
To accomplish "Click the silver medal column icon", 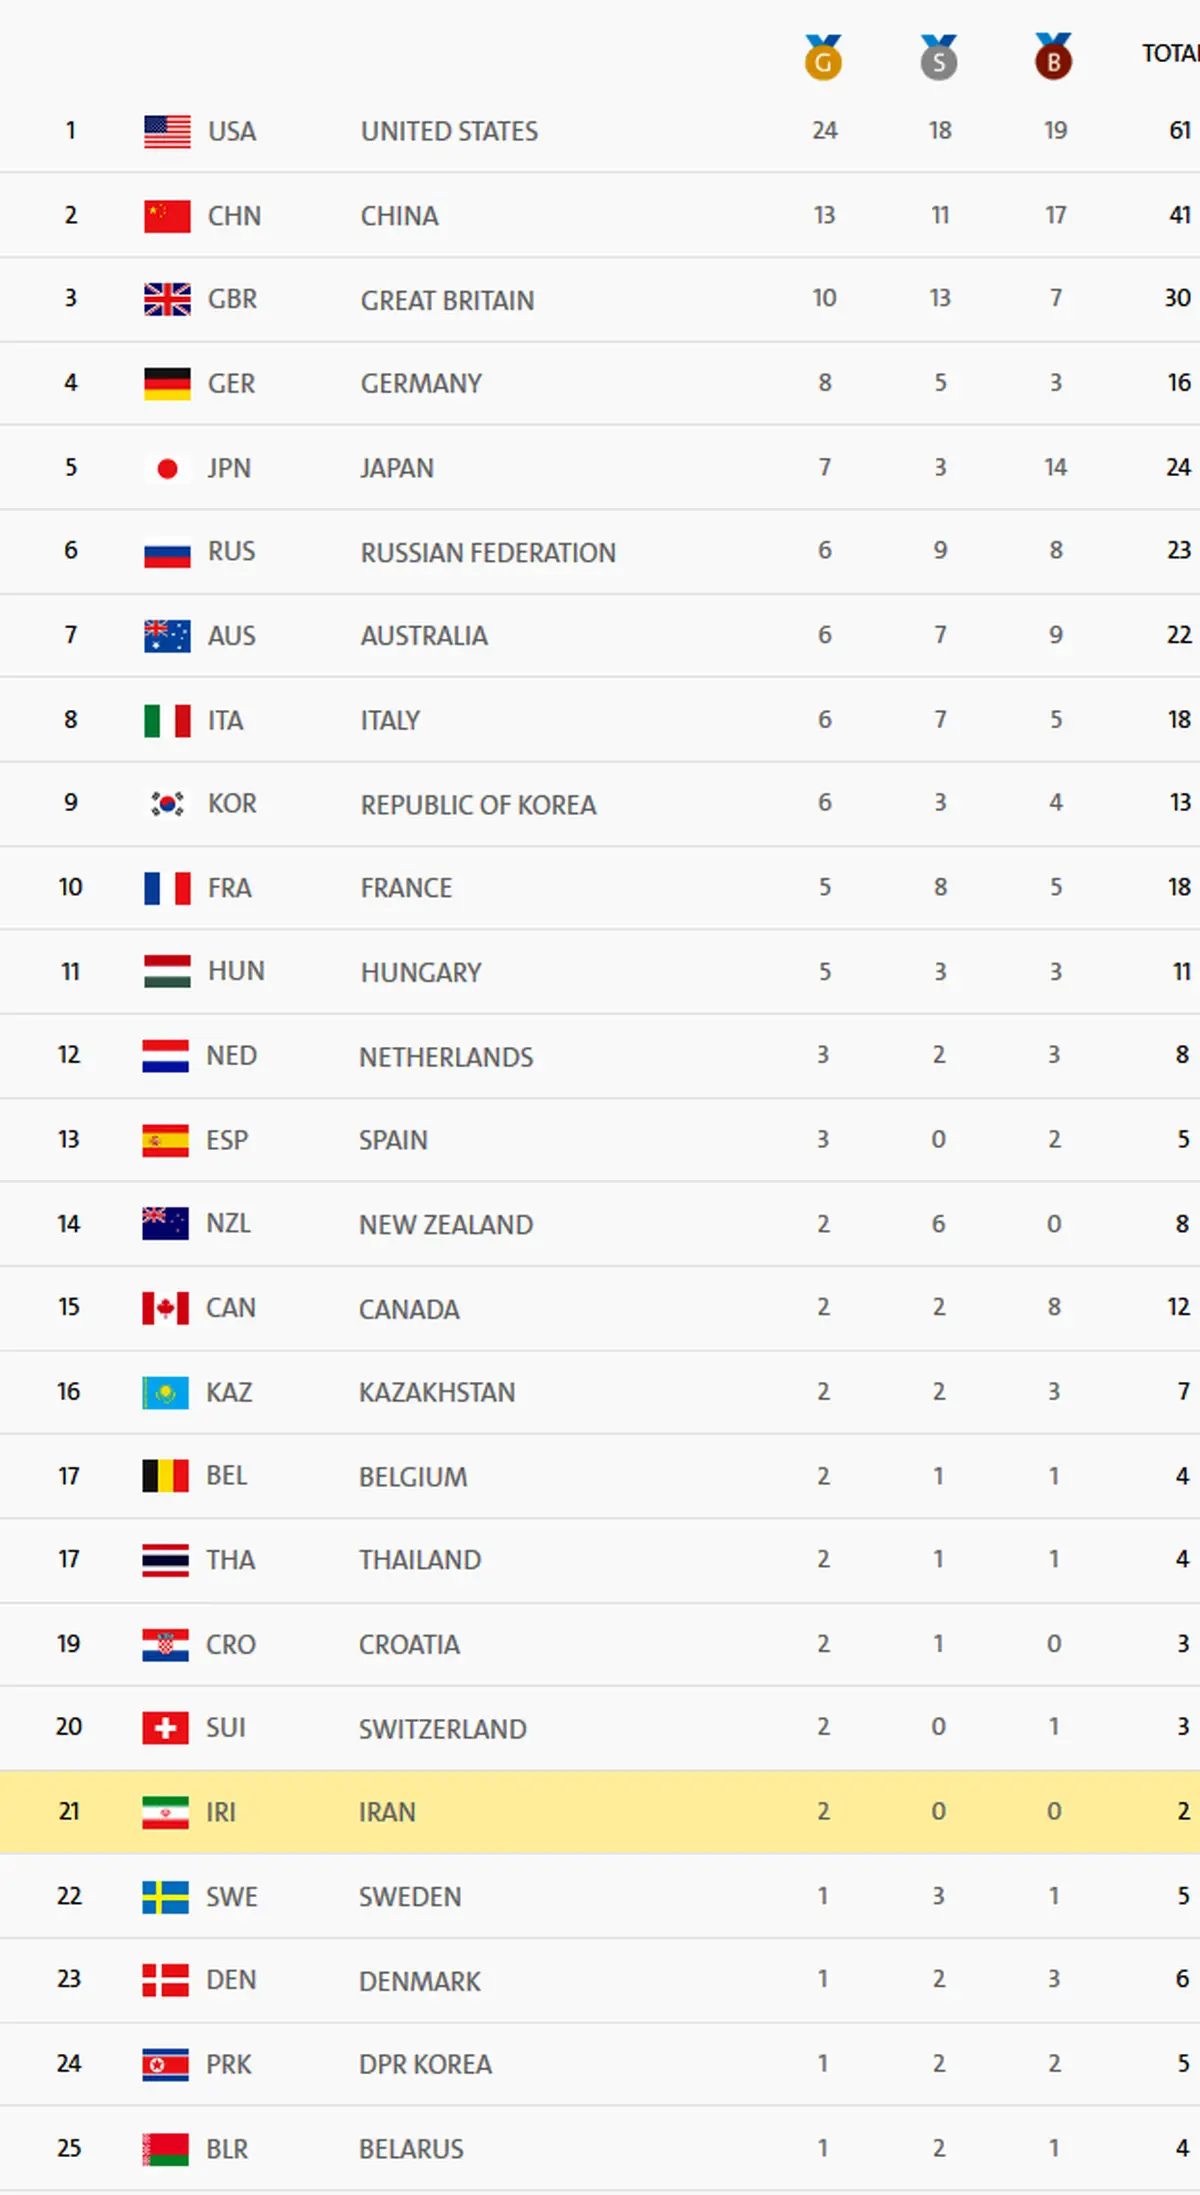I will (x=938, y=58).
